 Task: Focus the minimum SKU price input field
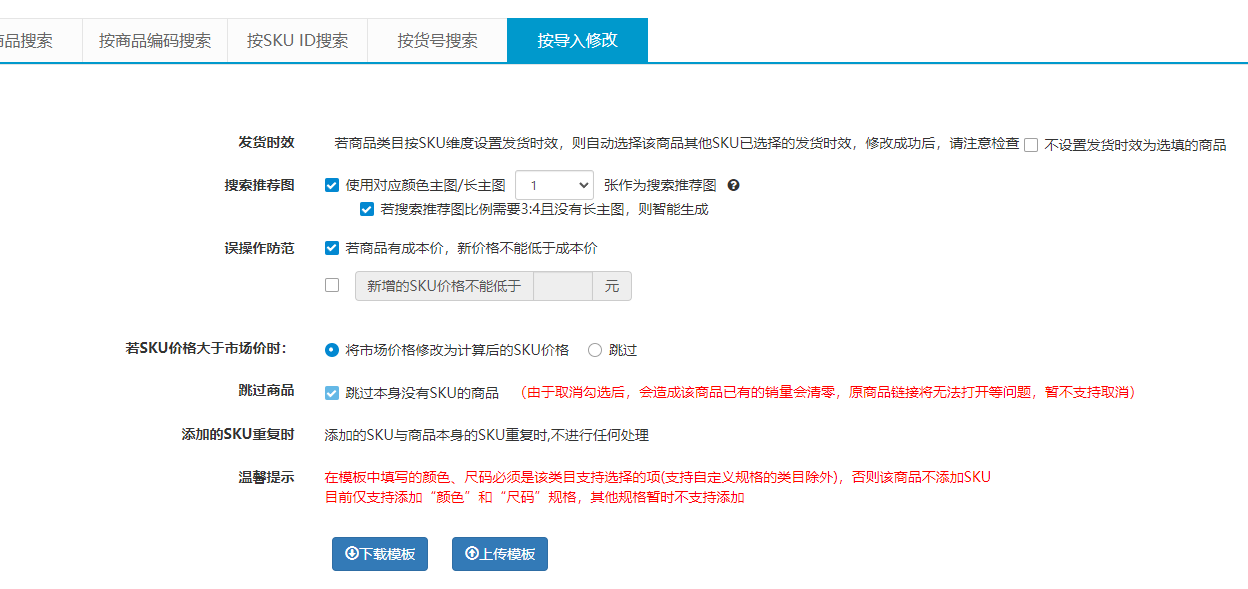click(562, 286)
